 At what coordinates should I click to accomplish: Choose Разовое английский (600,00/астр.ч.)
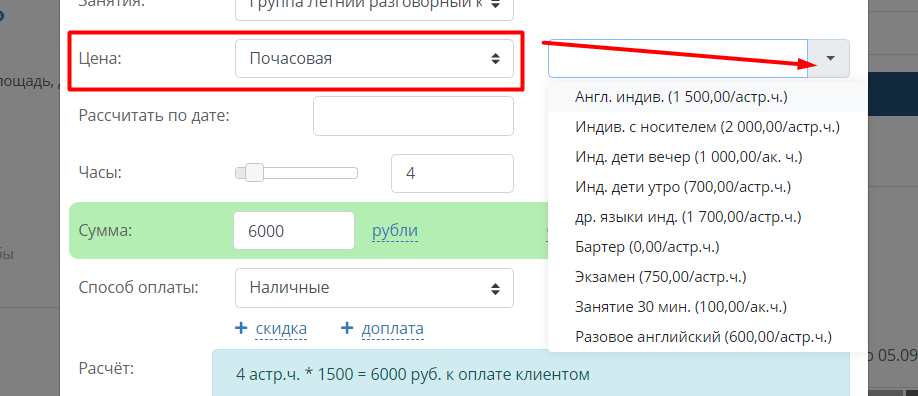click(706, 337)
